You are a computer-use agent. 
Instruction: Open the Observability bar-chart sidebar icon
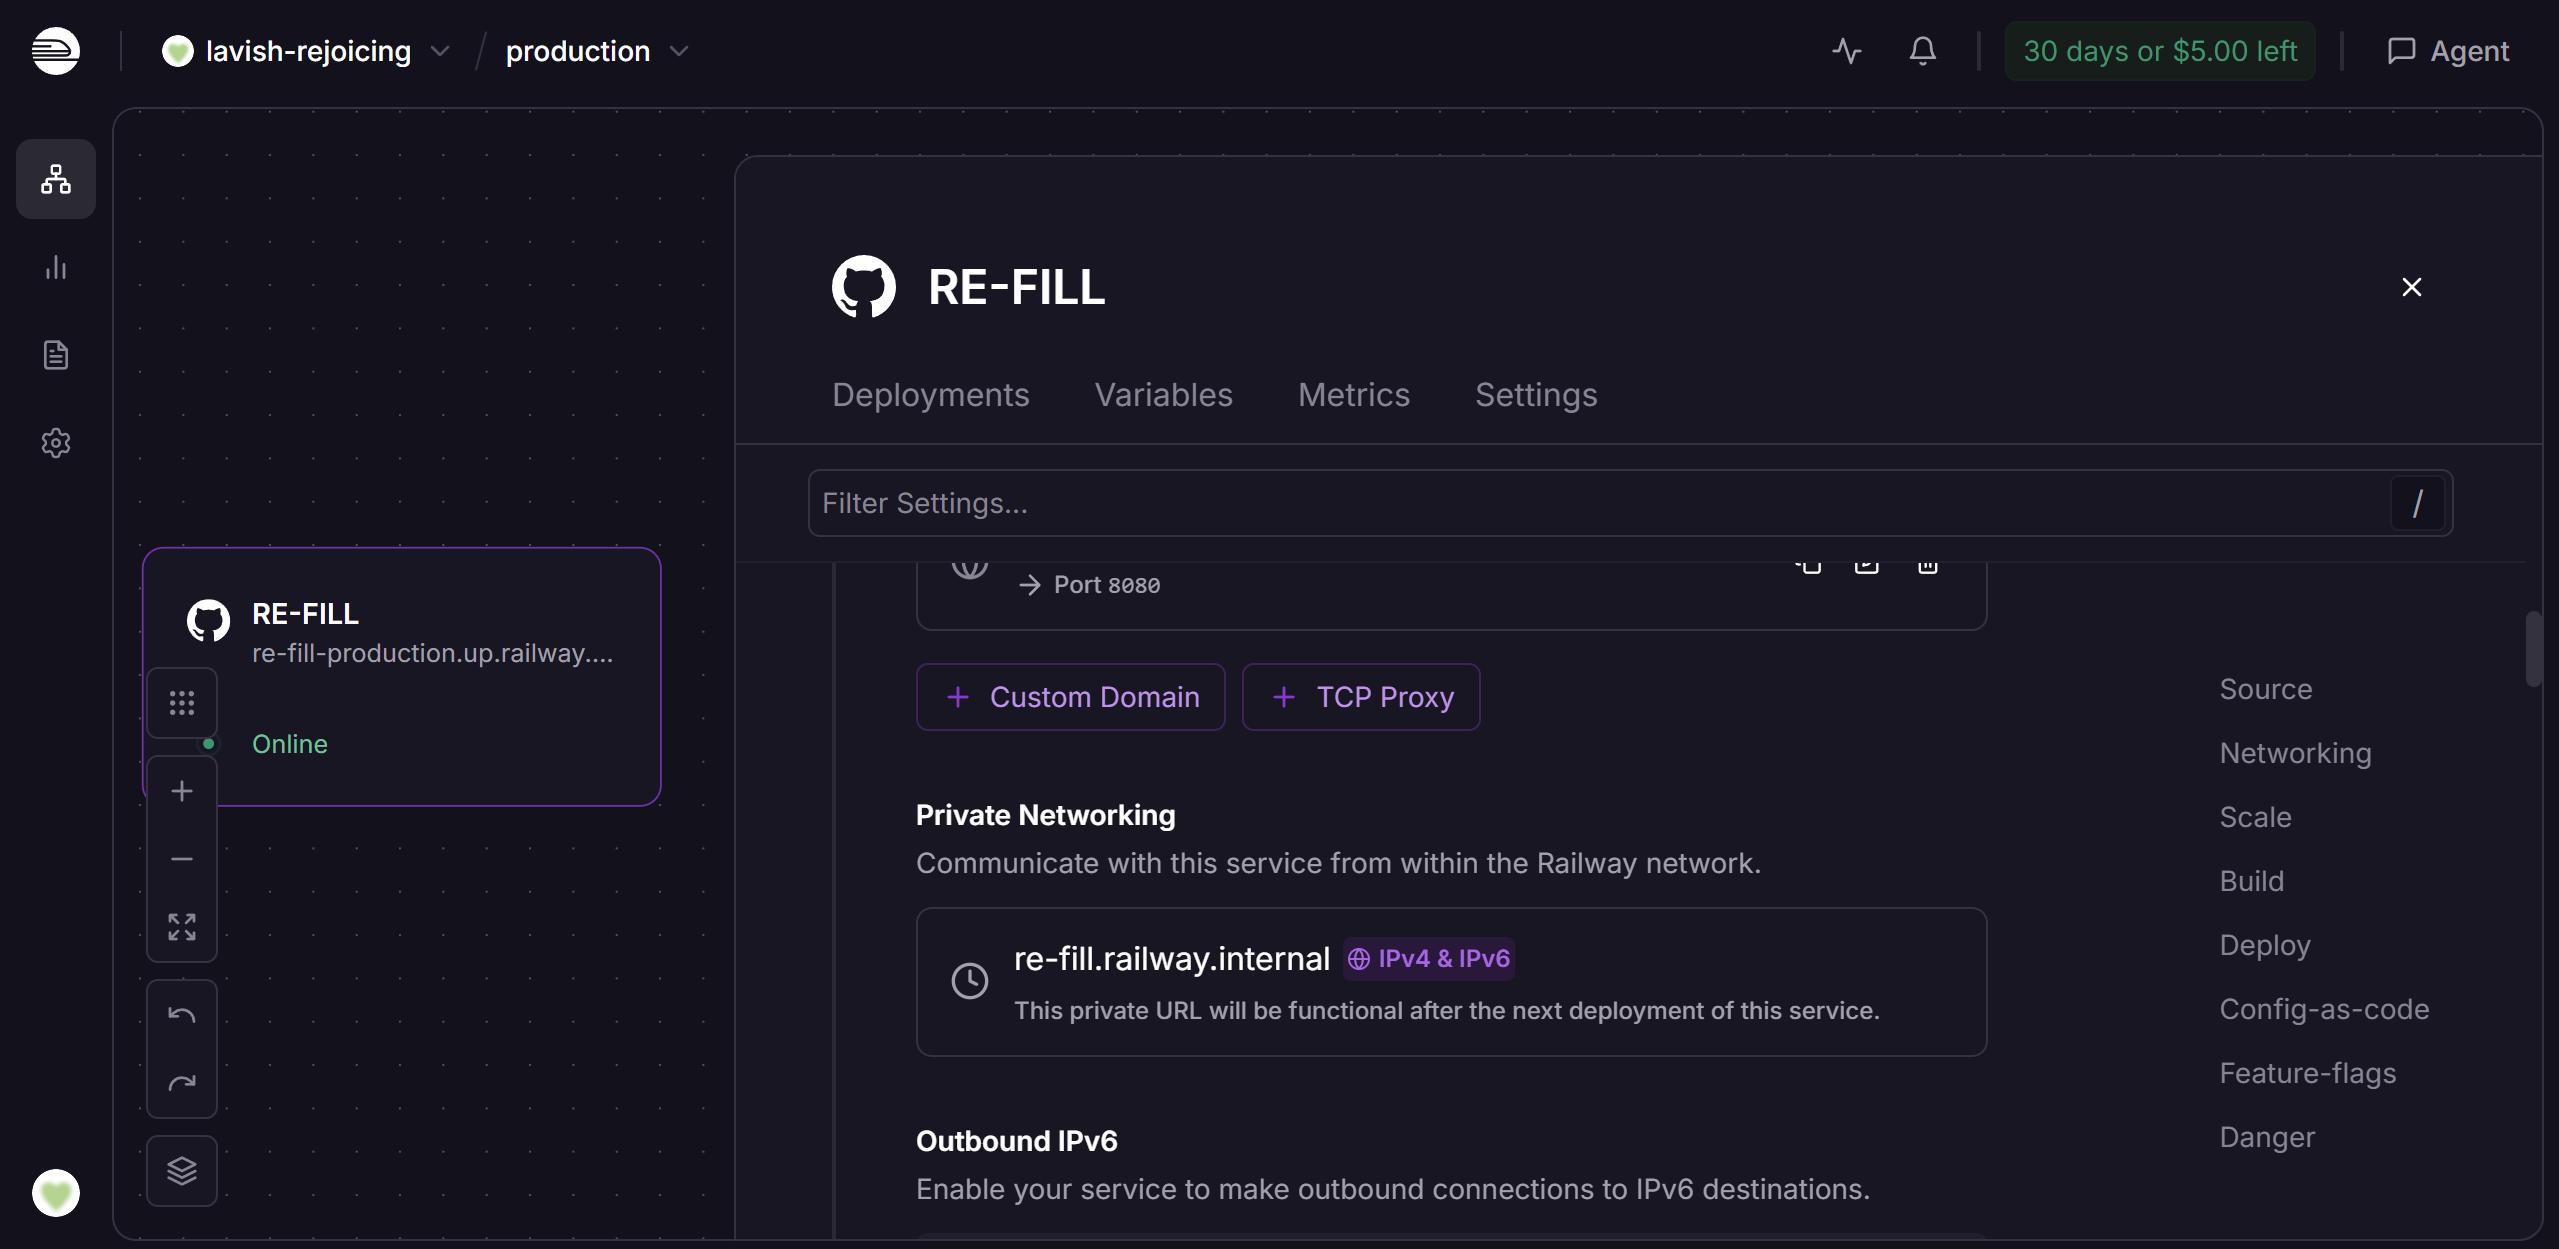coord(56,267)
